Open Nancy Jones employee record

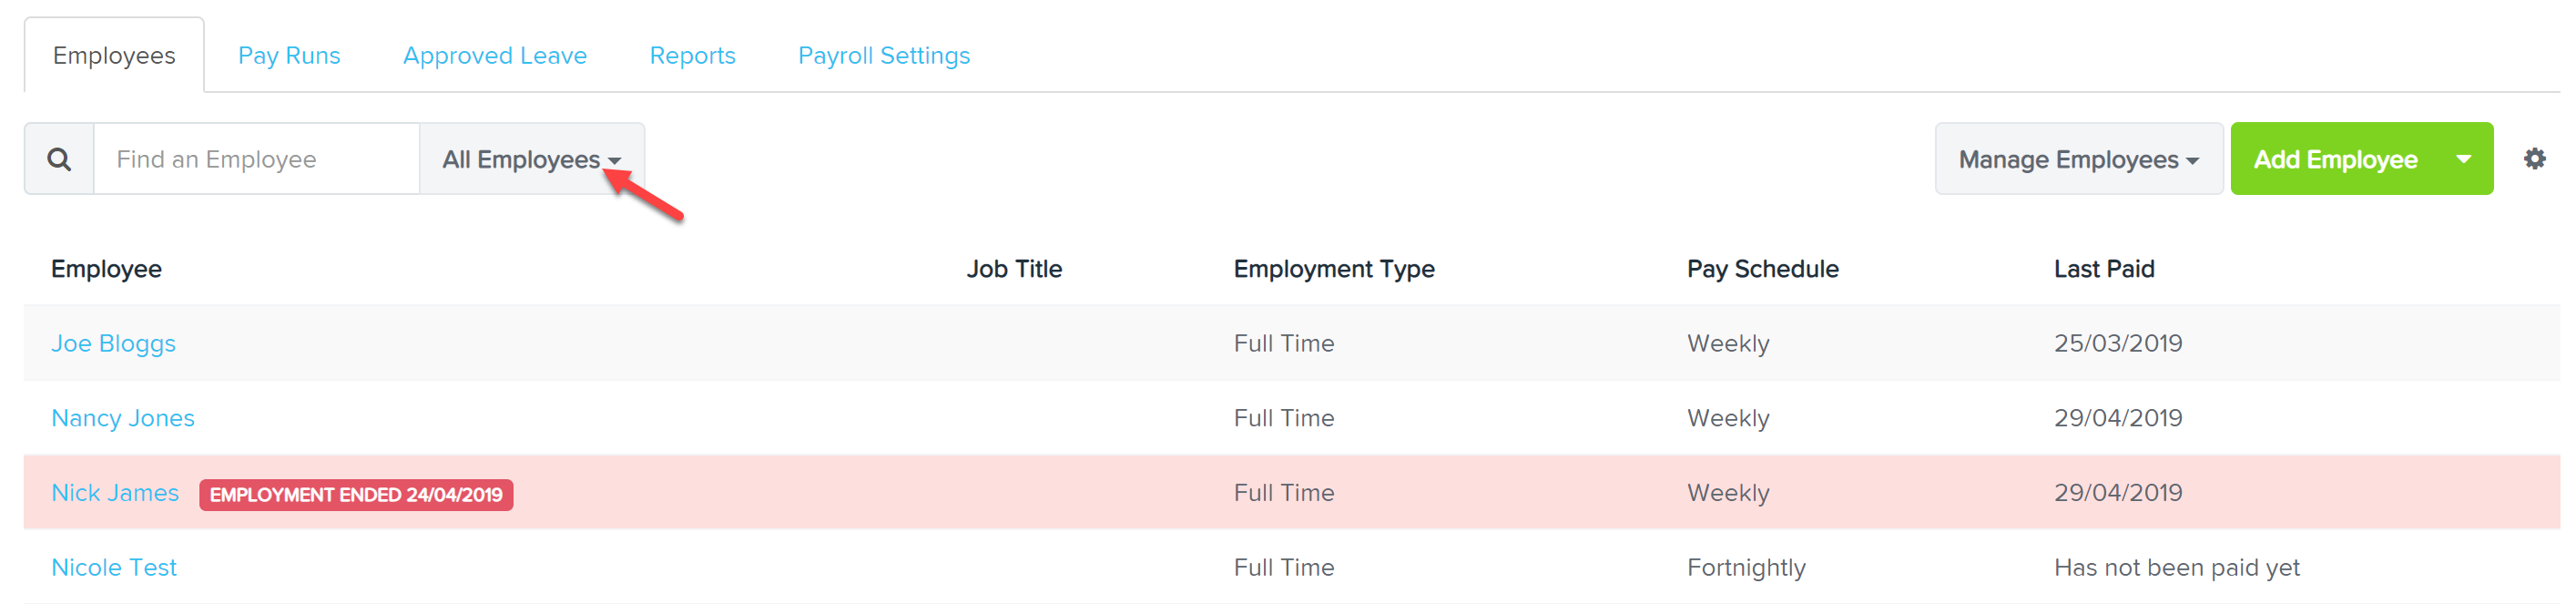(123, 418)
